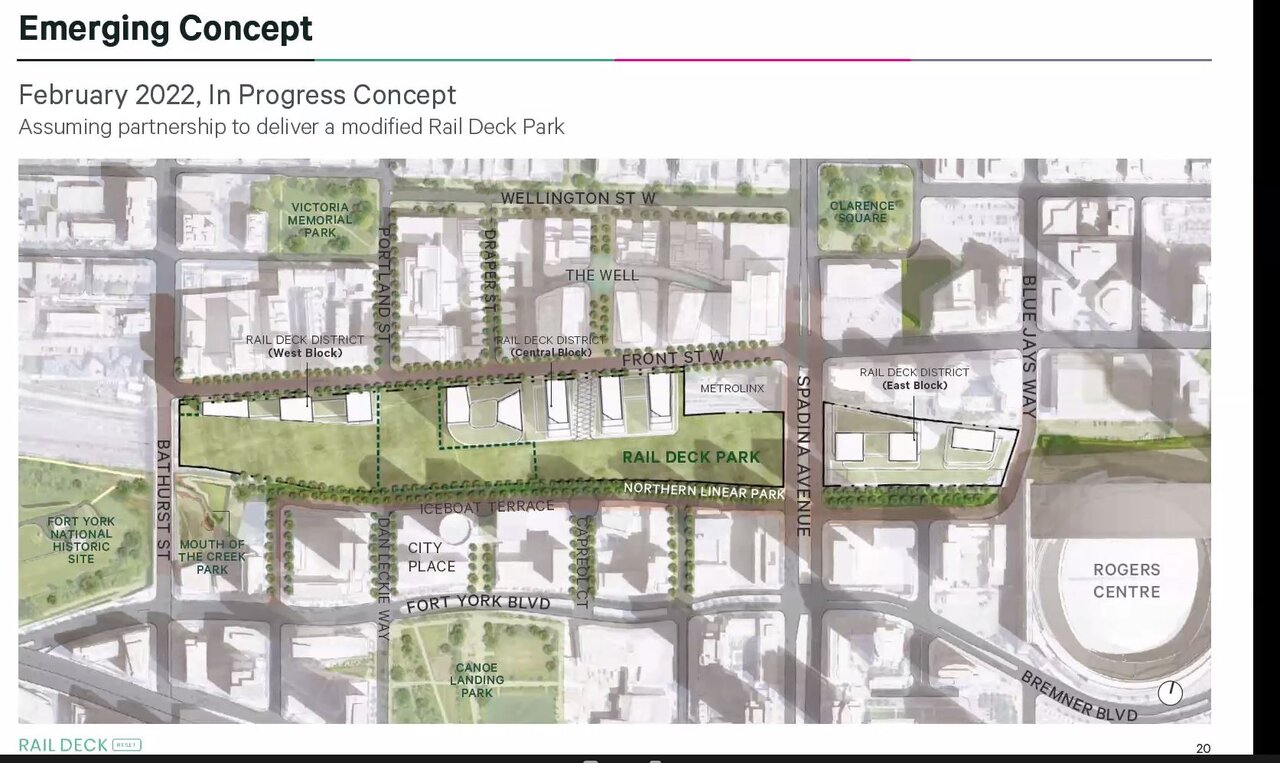
Task: Click the City Place label
Action: coord(432,557)
